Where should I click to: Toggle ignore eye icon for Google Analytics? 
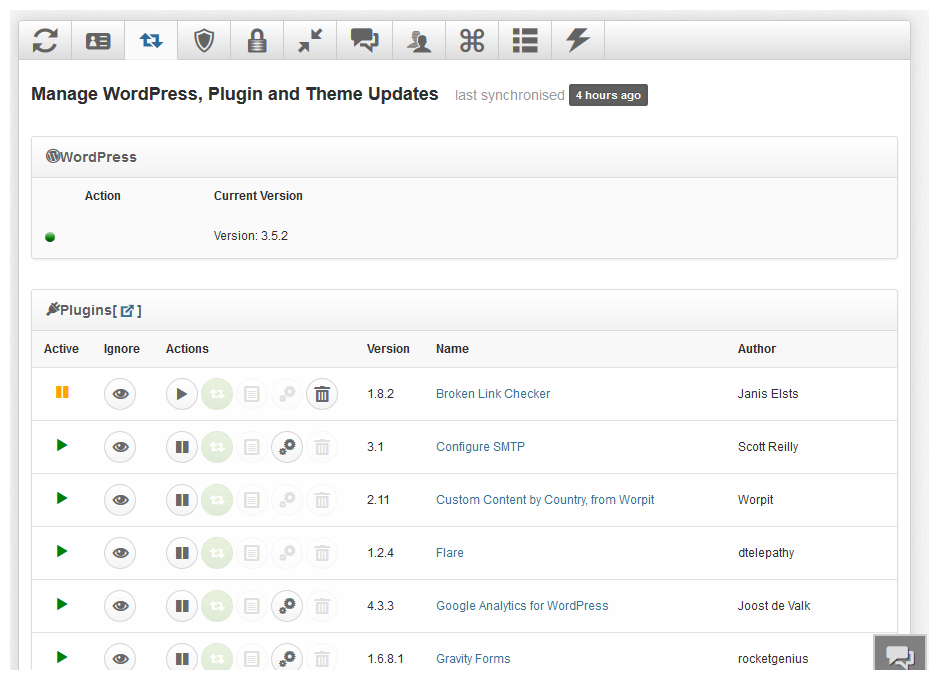click(x=119, y=606)
